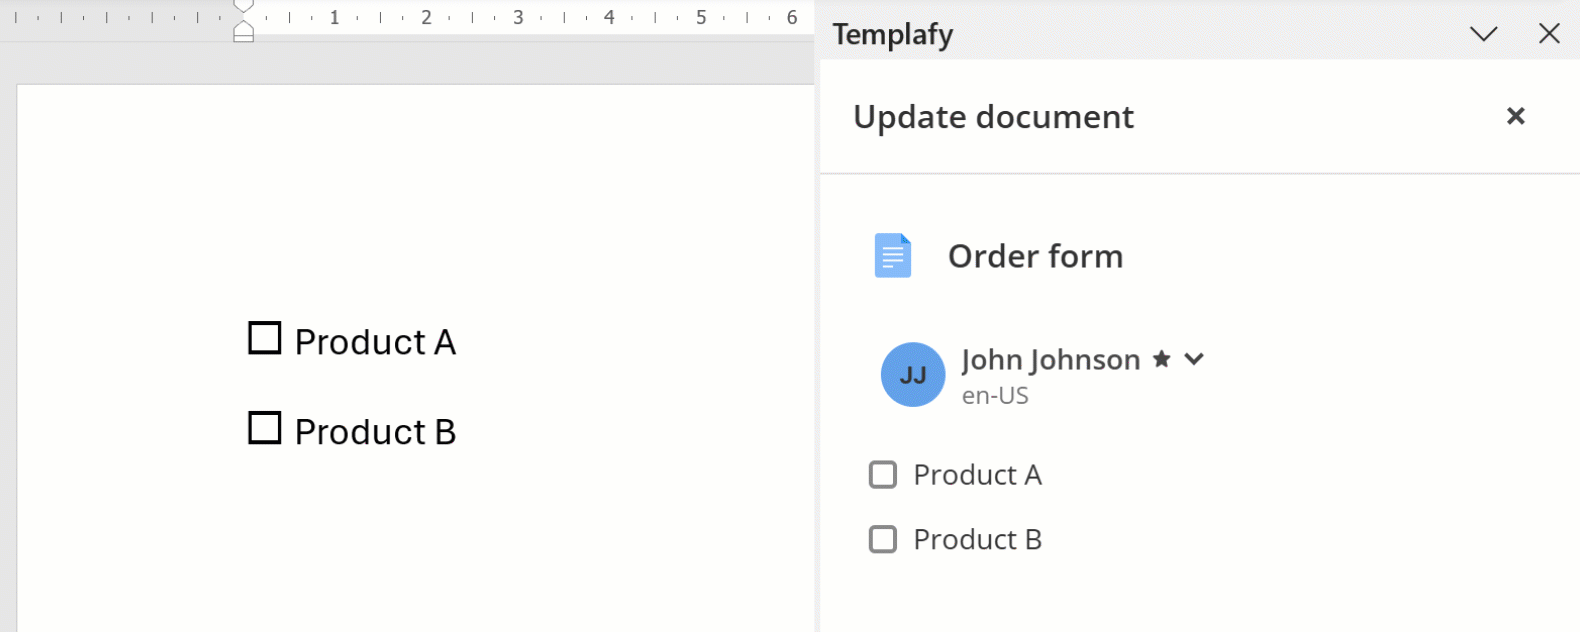This screenshot has height=632, width=1580.
Task: Close the Update document dialog
Action: tap(1516, 116)
